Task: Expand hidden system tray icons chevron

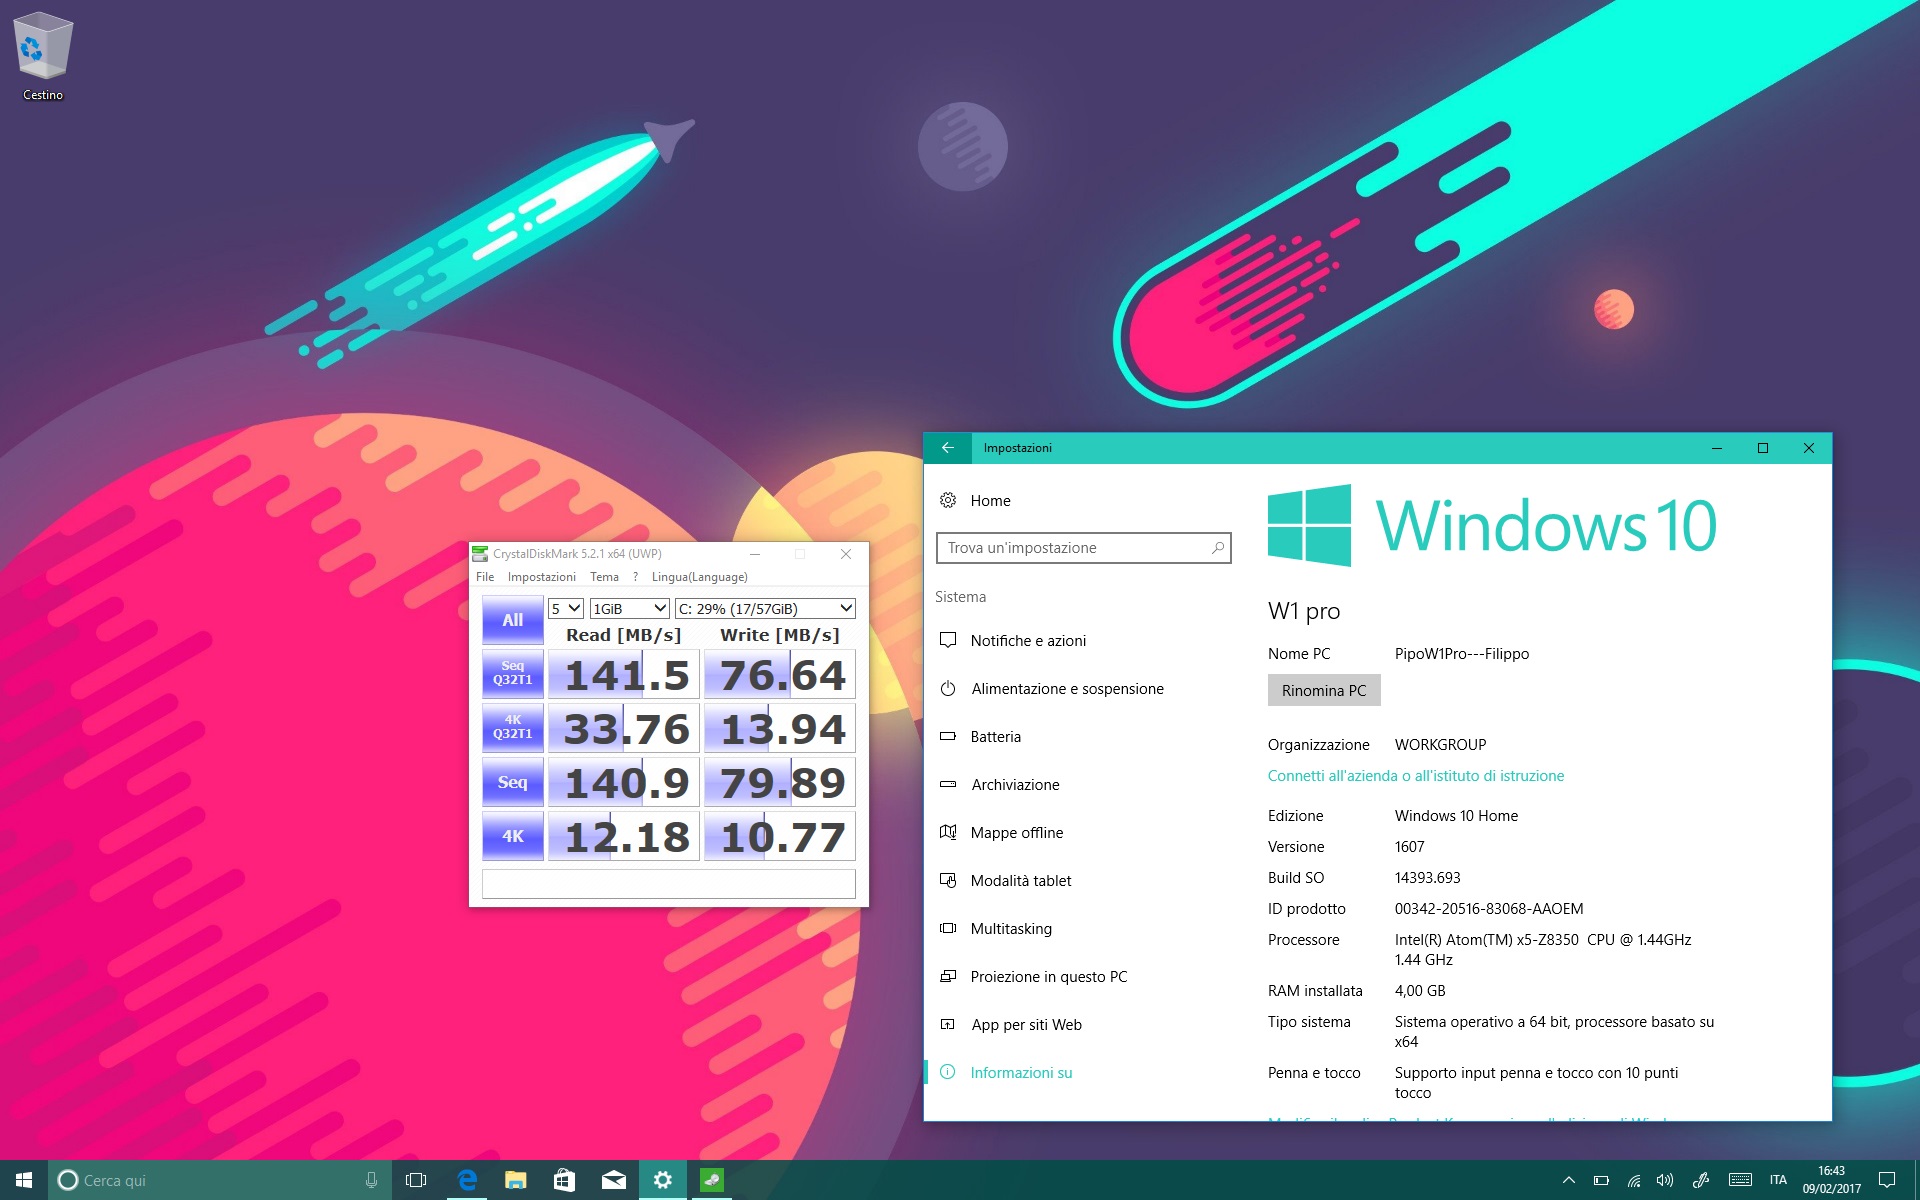Action: click(1568, 1180)
